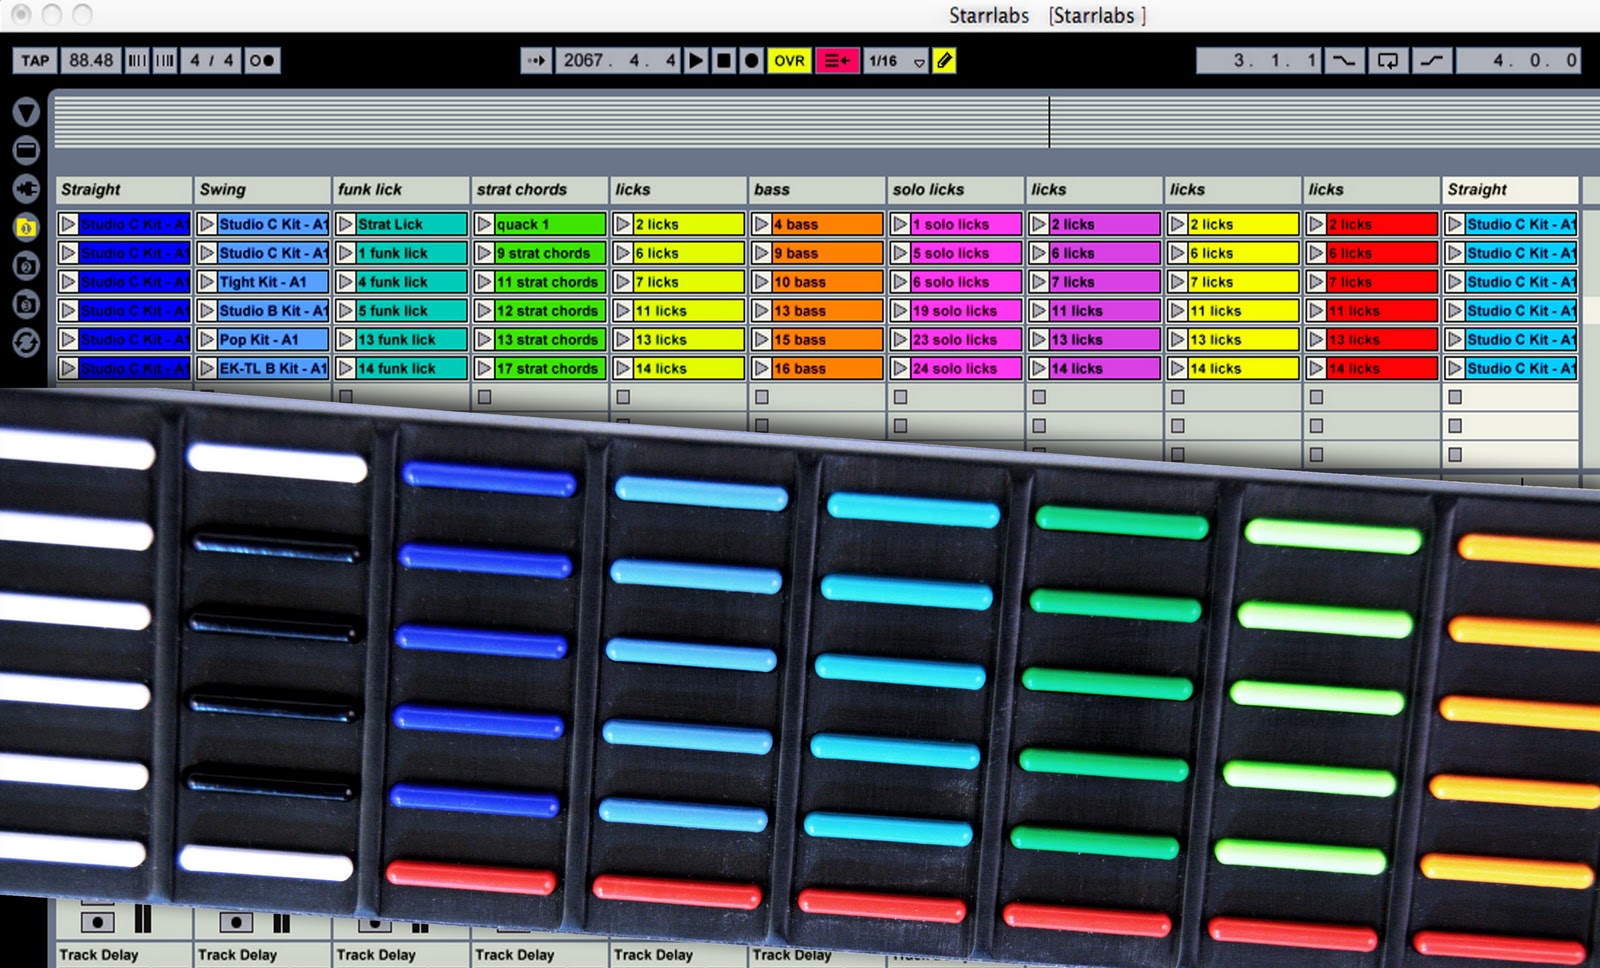The image size is (1600, 968).
Task: Toggle the Punch-In switch
Action: click(1345, 61)
